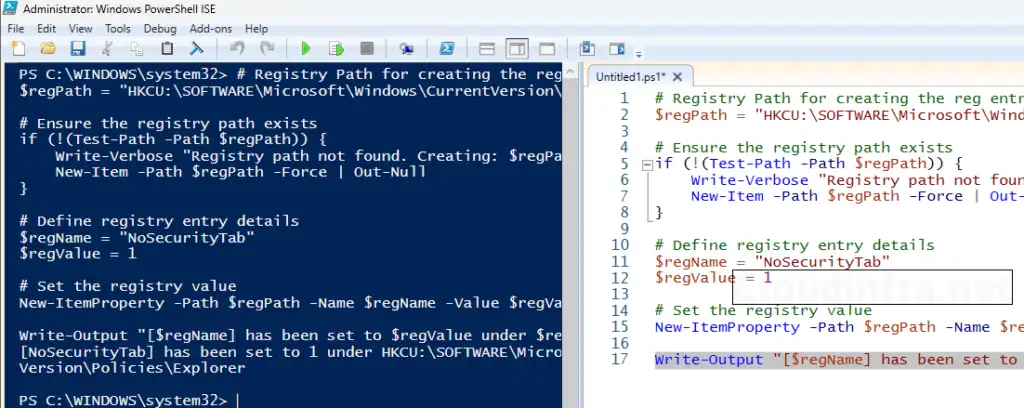Click "# Set the registry value" in the console
Viewport: 1024px width, 408px height.
pos(127,287)
